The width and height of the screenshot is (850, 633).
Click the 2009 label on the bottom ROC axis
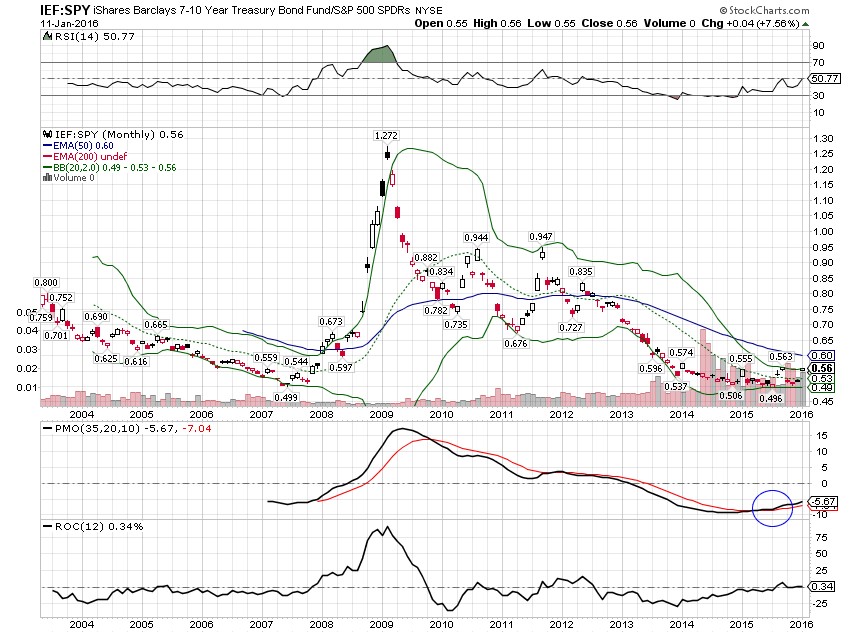pos(381,624)
